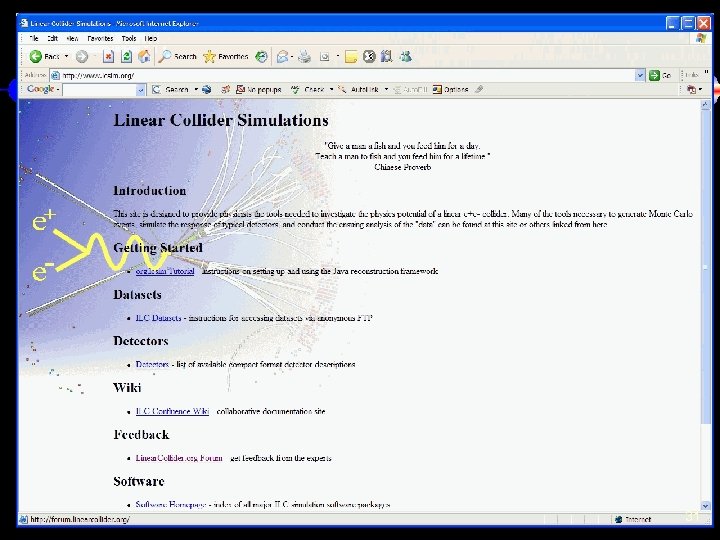720x540 pixels.
Task: Click the yellow note Discuss icon
Action: click(351, 56)
